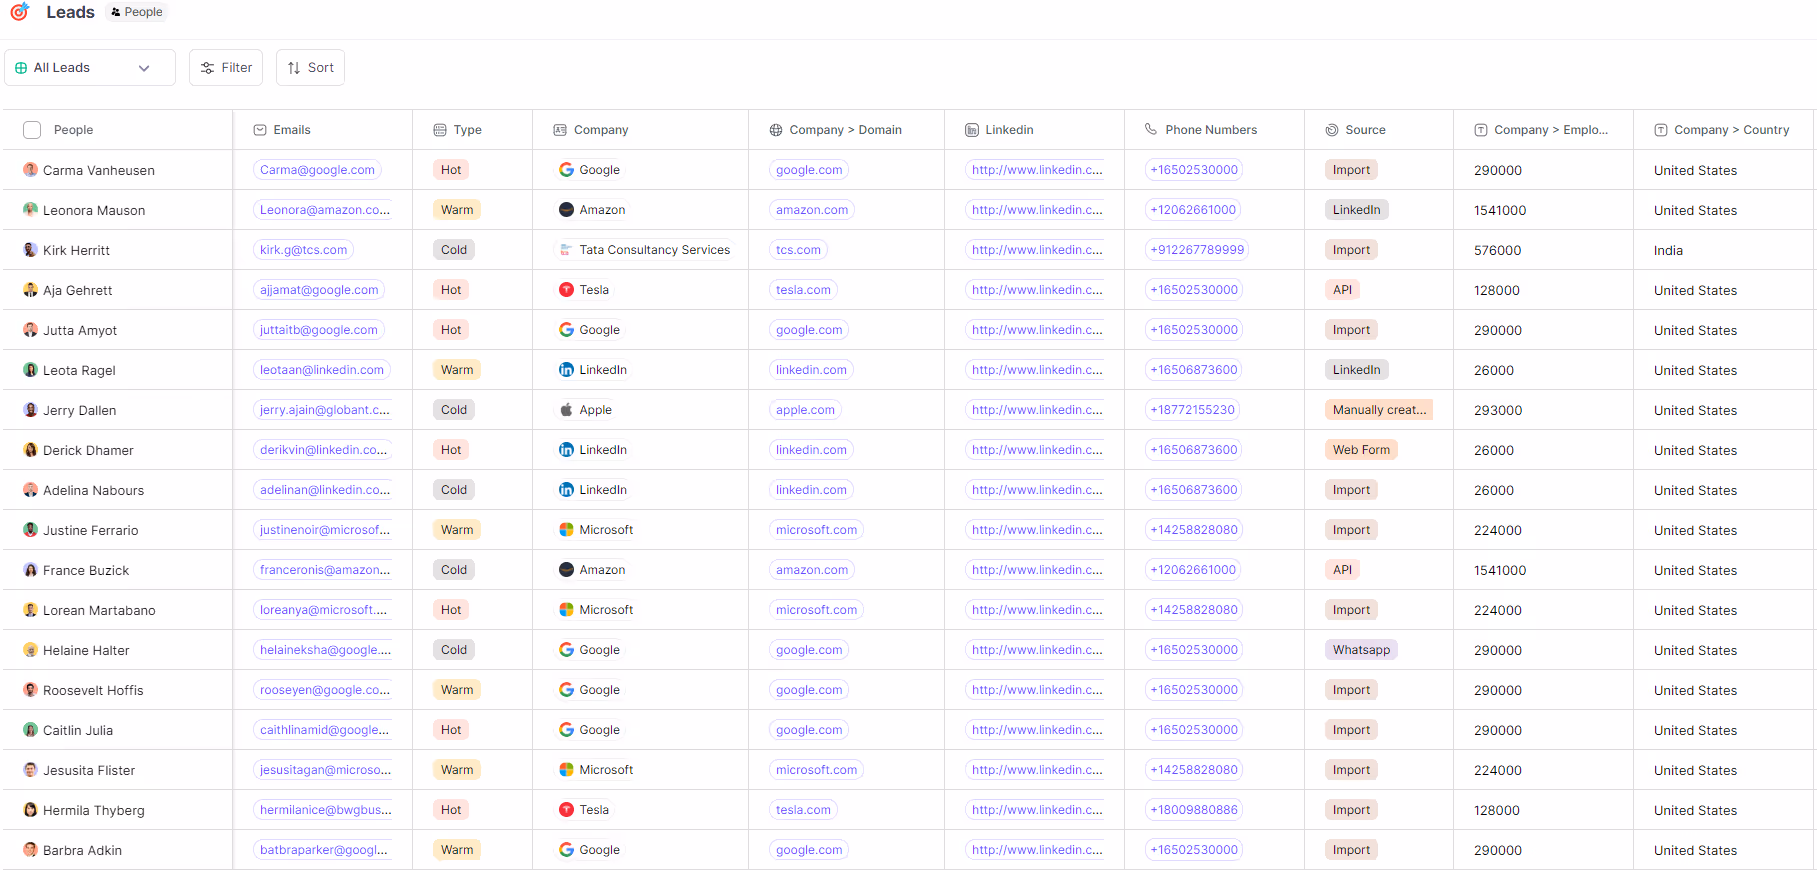1817x870 pixels.
Task: Click the API source tag in Aja Gehrett's row
Action: click(x=1342, y=290)
